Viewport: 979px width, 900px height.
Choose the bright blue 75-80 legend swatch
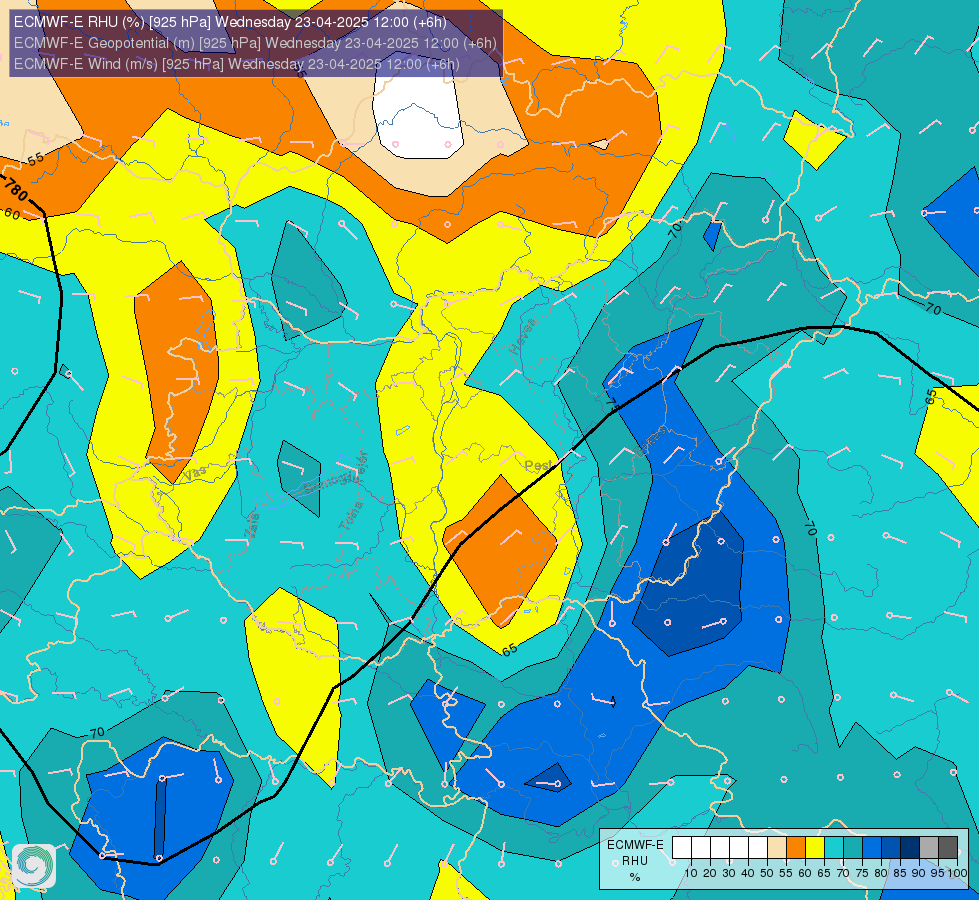pos(872,848)
